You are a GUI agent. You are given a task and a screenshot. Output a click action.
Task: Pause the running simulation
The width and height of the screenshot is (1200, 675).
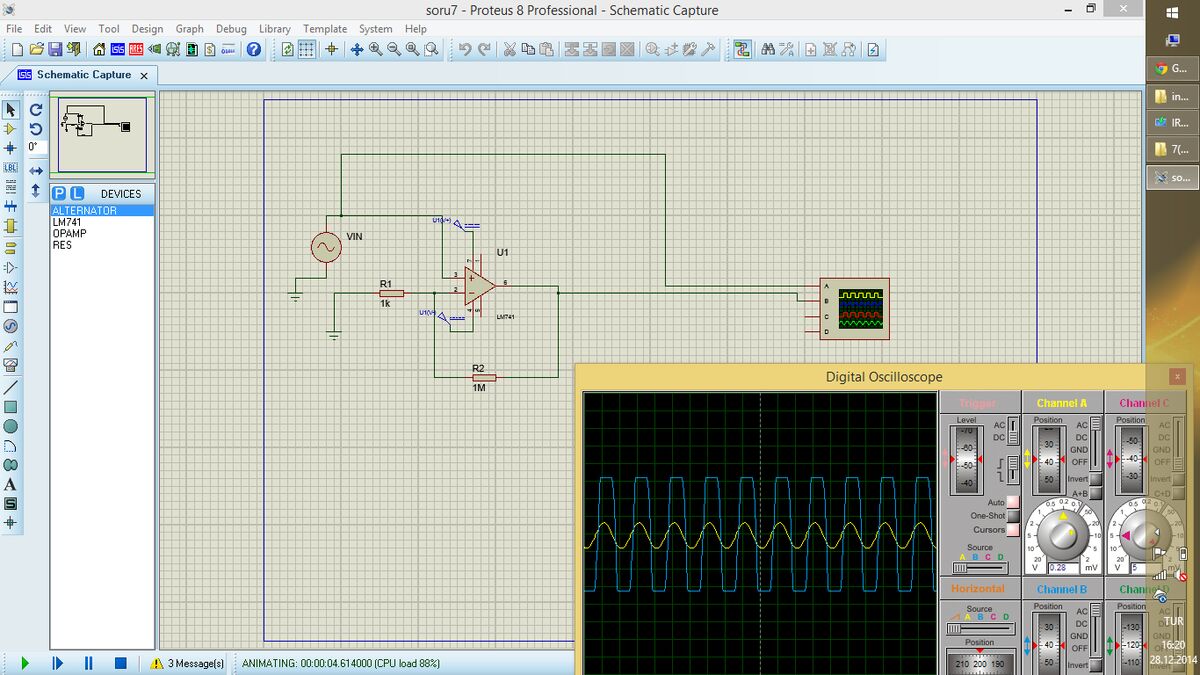click(x=89, y=663)
